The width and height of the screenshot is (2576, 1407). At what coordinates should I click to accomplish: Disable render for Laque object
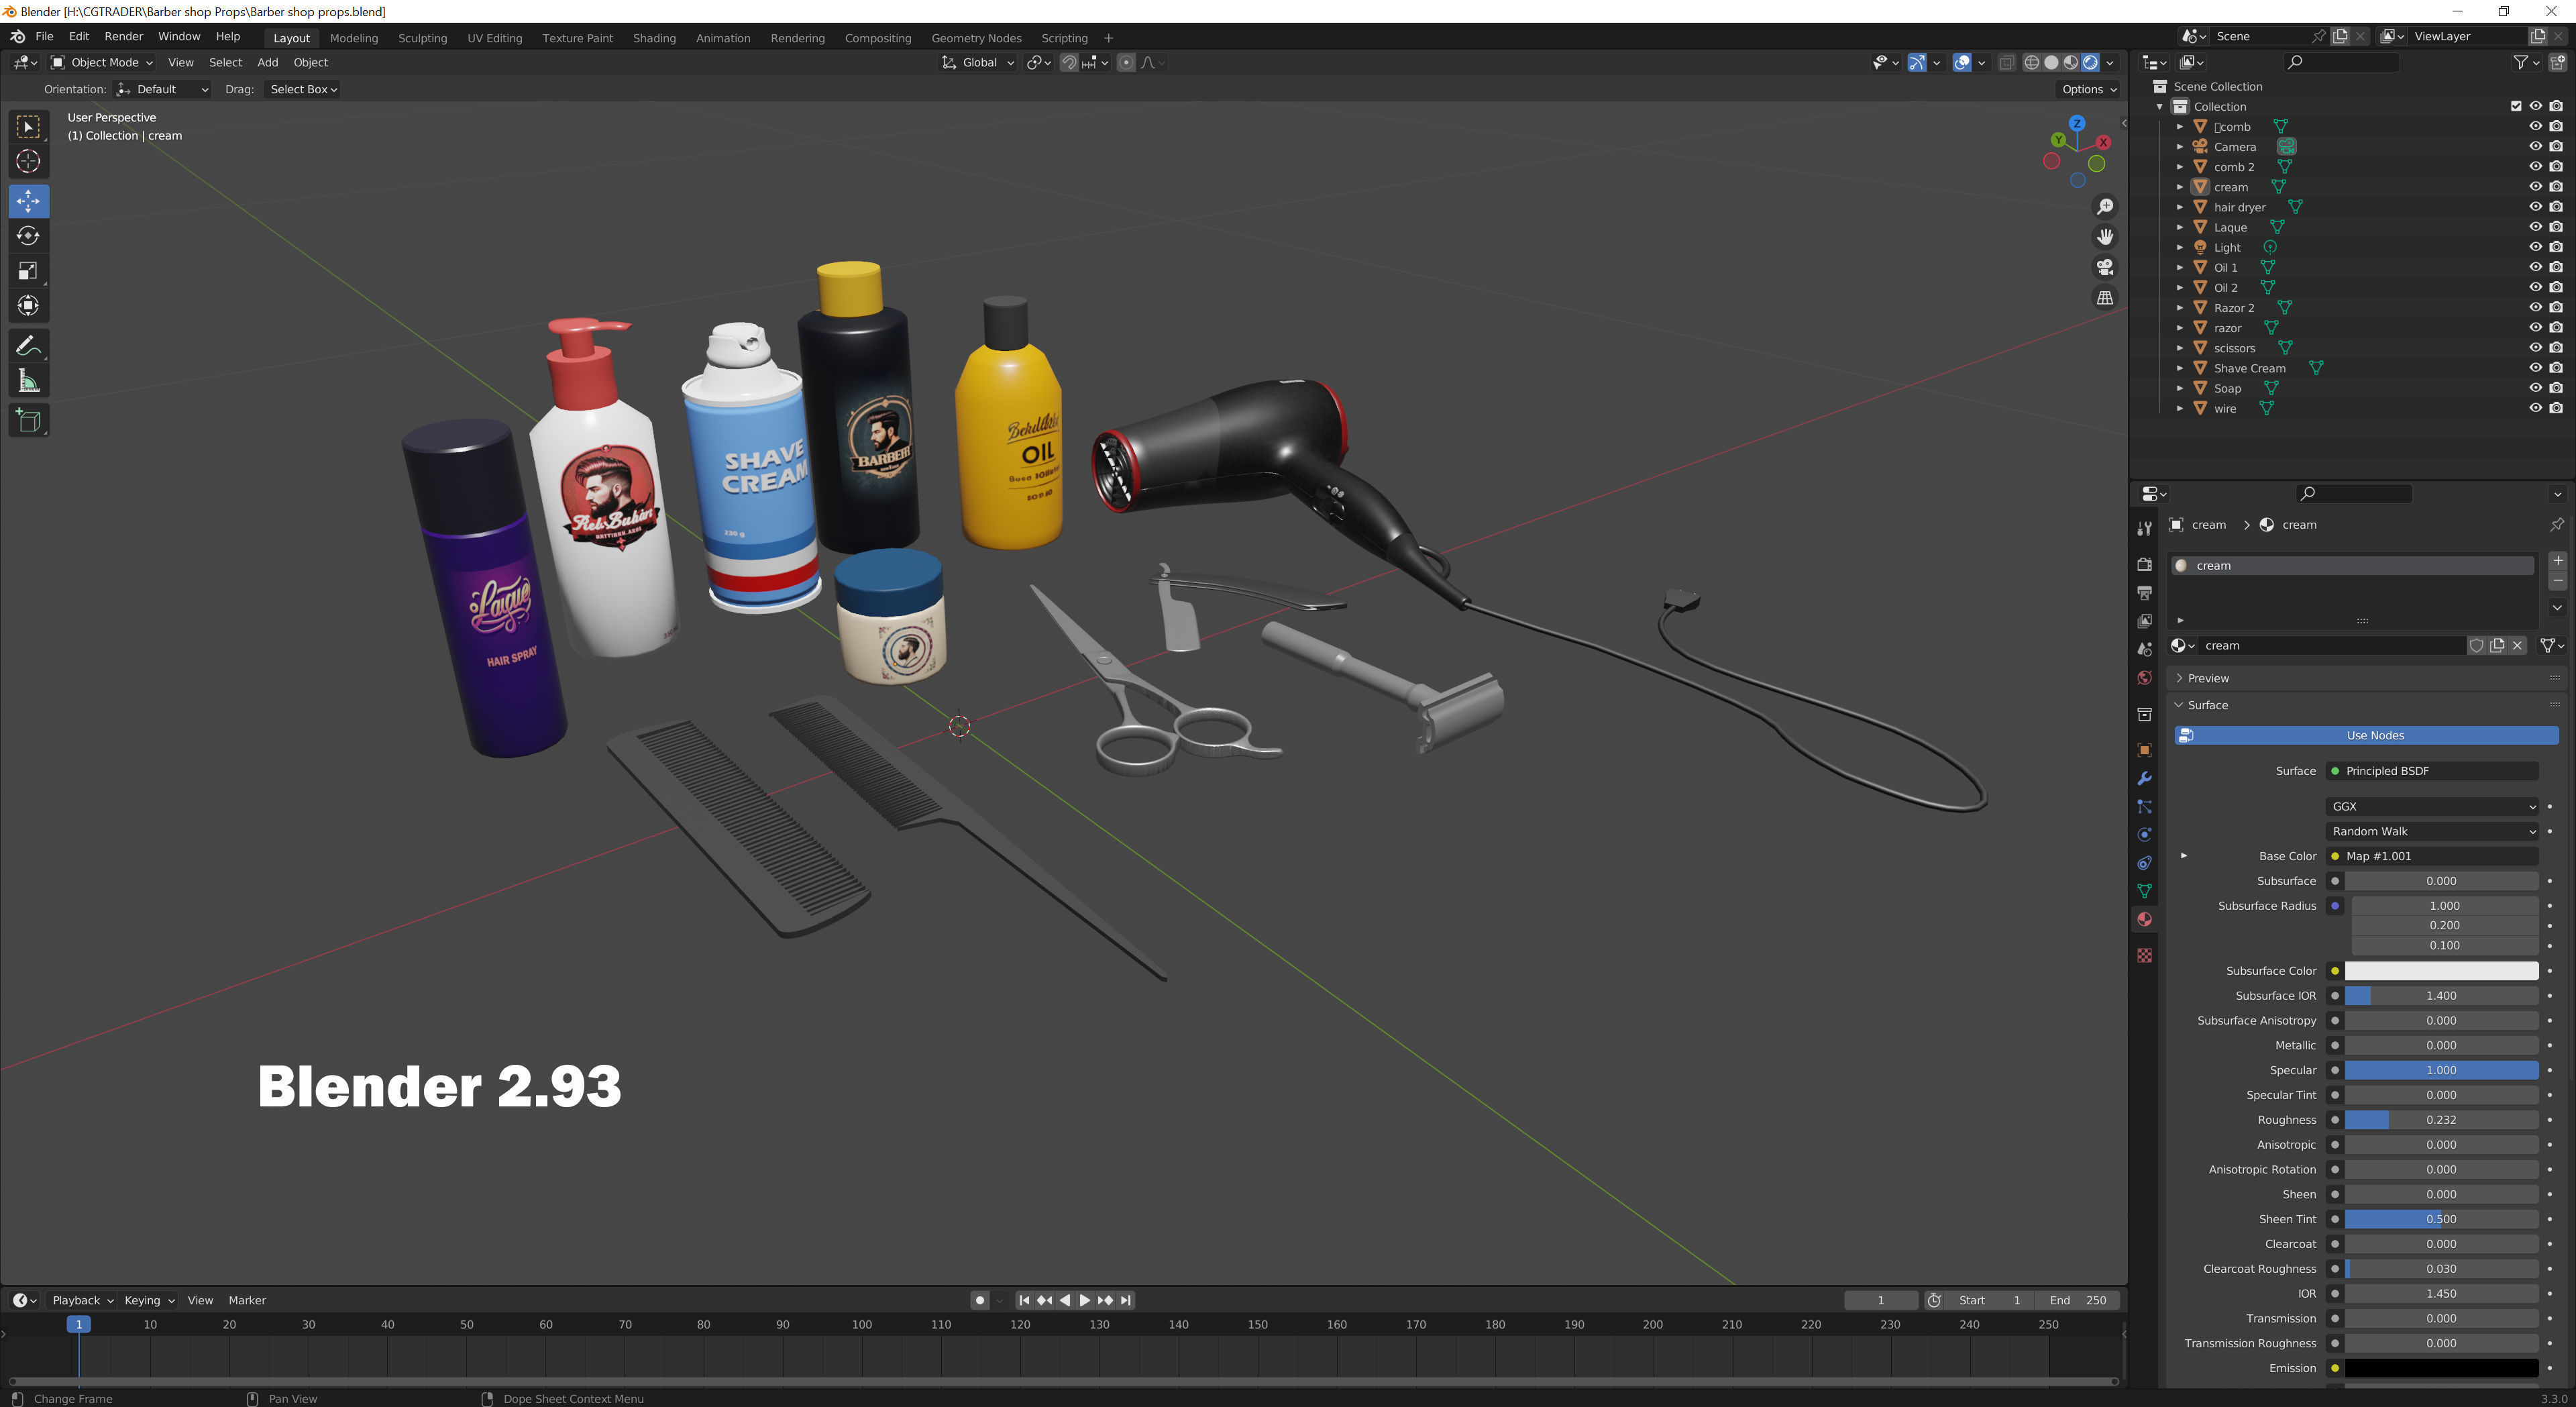[2556, 227]
